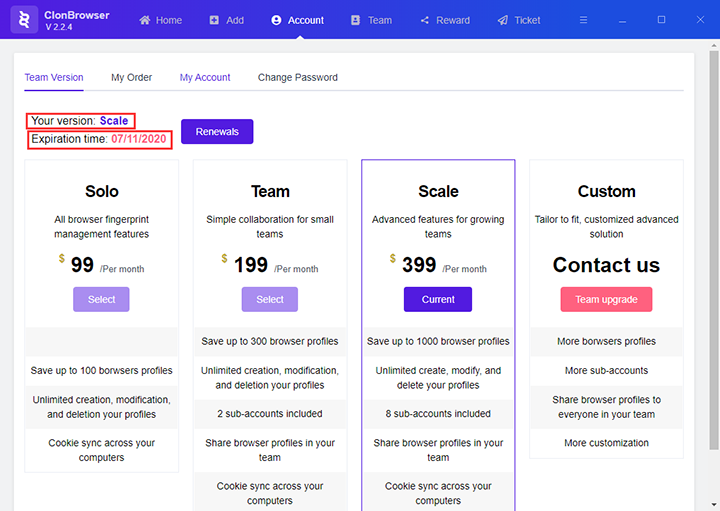Click the Scale version label text
The width and height of the screenshot is (720, 511).
(x=114, y=121)
